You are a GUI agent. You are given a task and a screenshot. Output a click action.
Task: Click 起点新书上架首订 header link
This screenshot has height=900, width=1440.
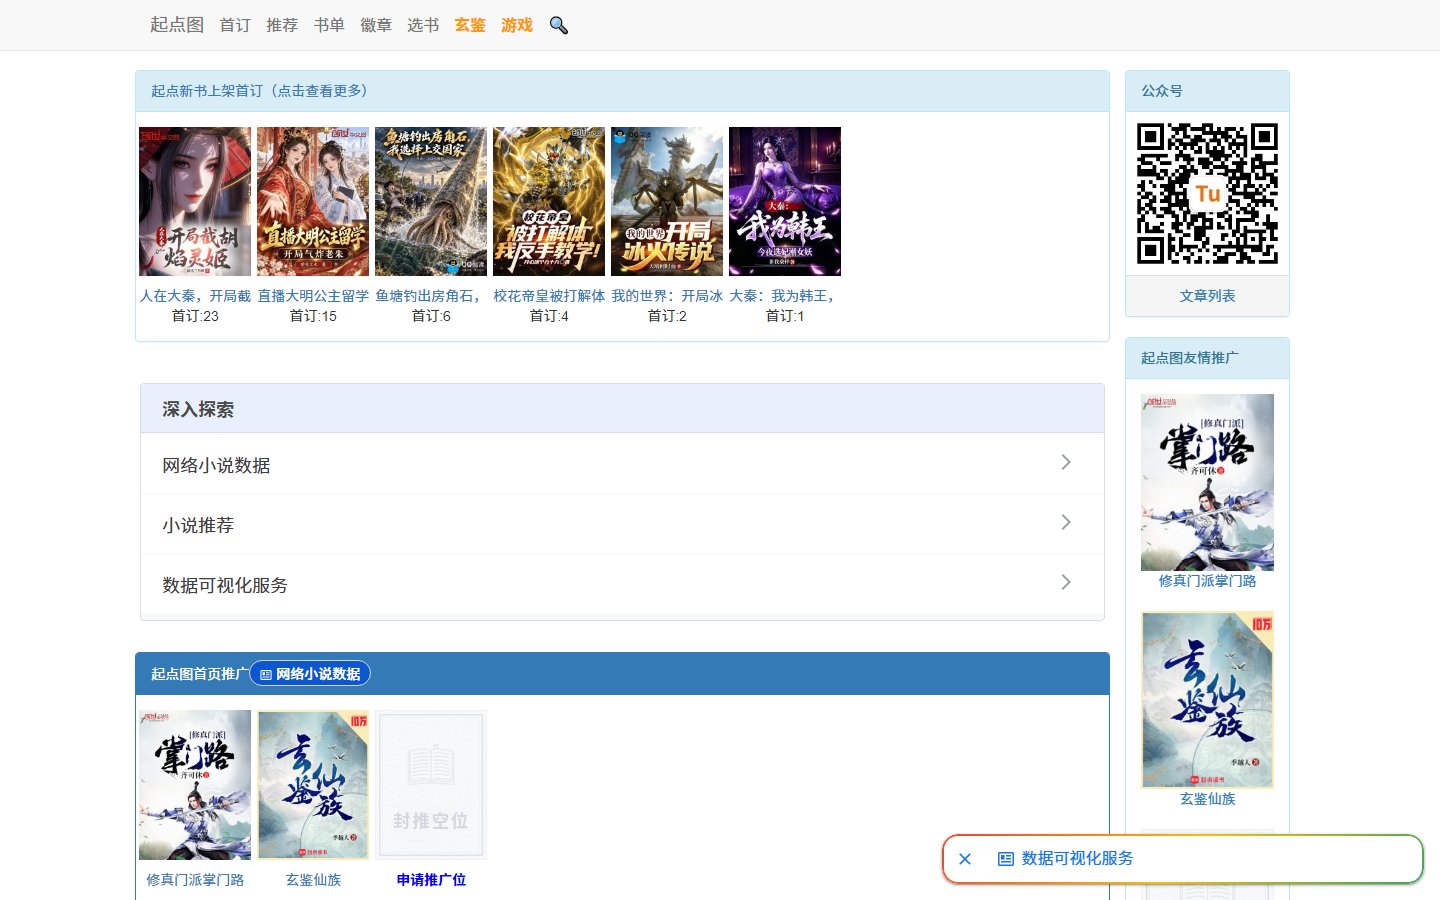coord(263,91)
